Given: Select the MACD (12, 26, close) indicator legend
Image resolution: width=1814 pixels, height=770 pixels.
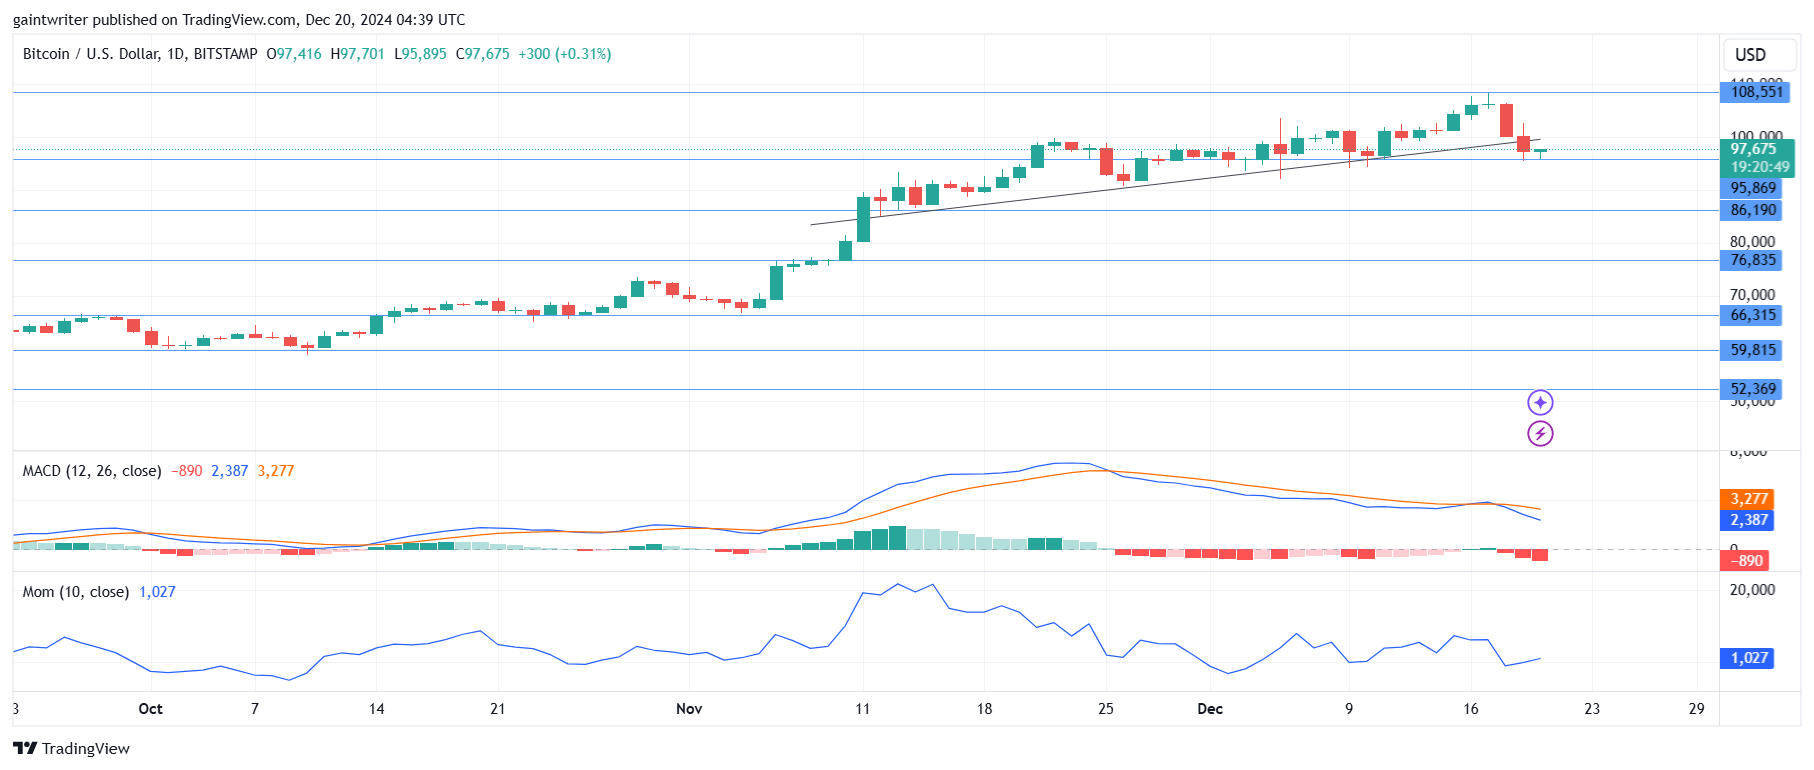Looking at the screenshot, I should (92, 471).
